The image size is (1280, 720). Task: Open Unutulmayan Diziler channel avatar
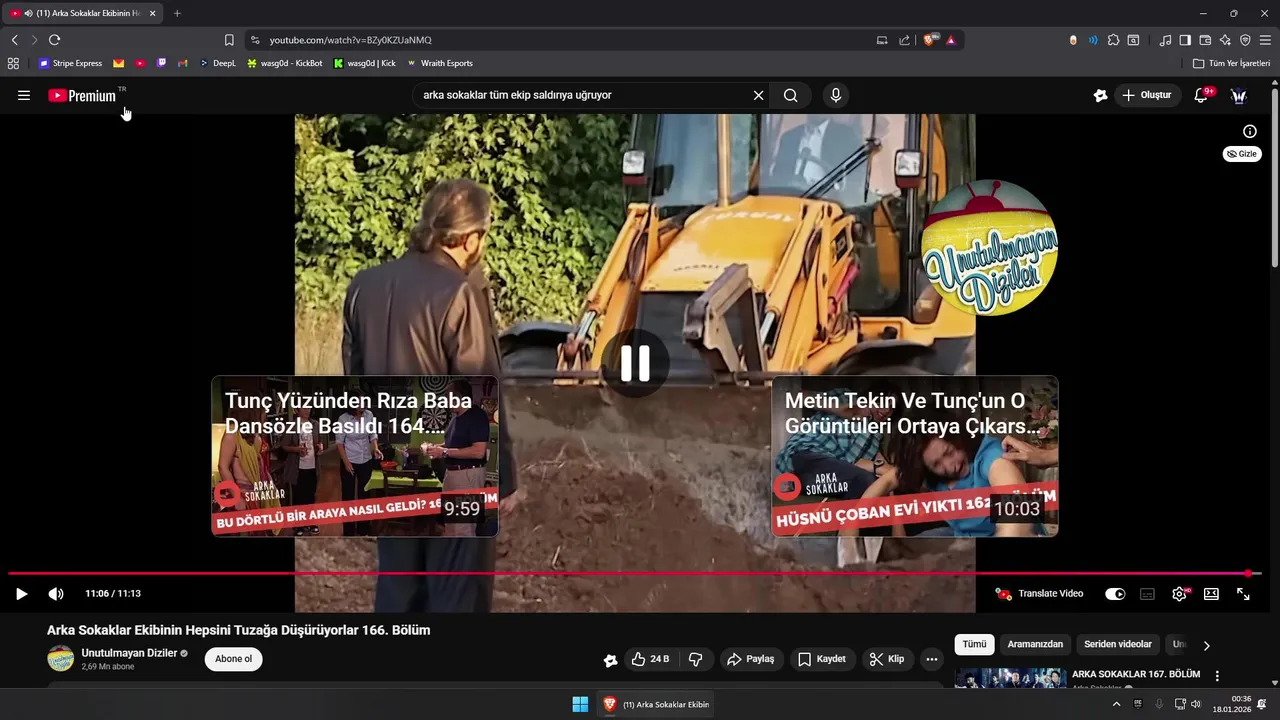coord(61,659)
